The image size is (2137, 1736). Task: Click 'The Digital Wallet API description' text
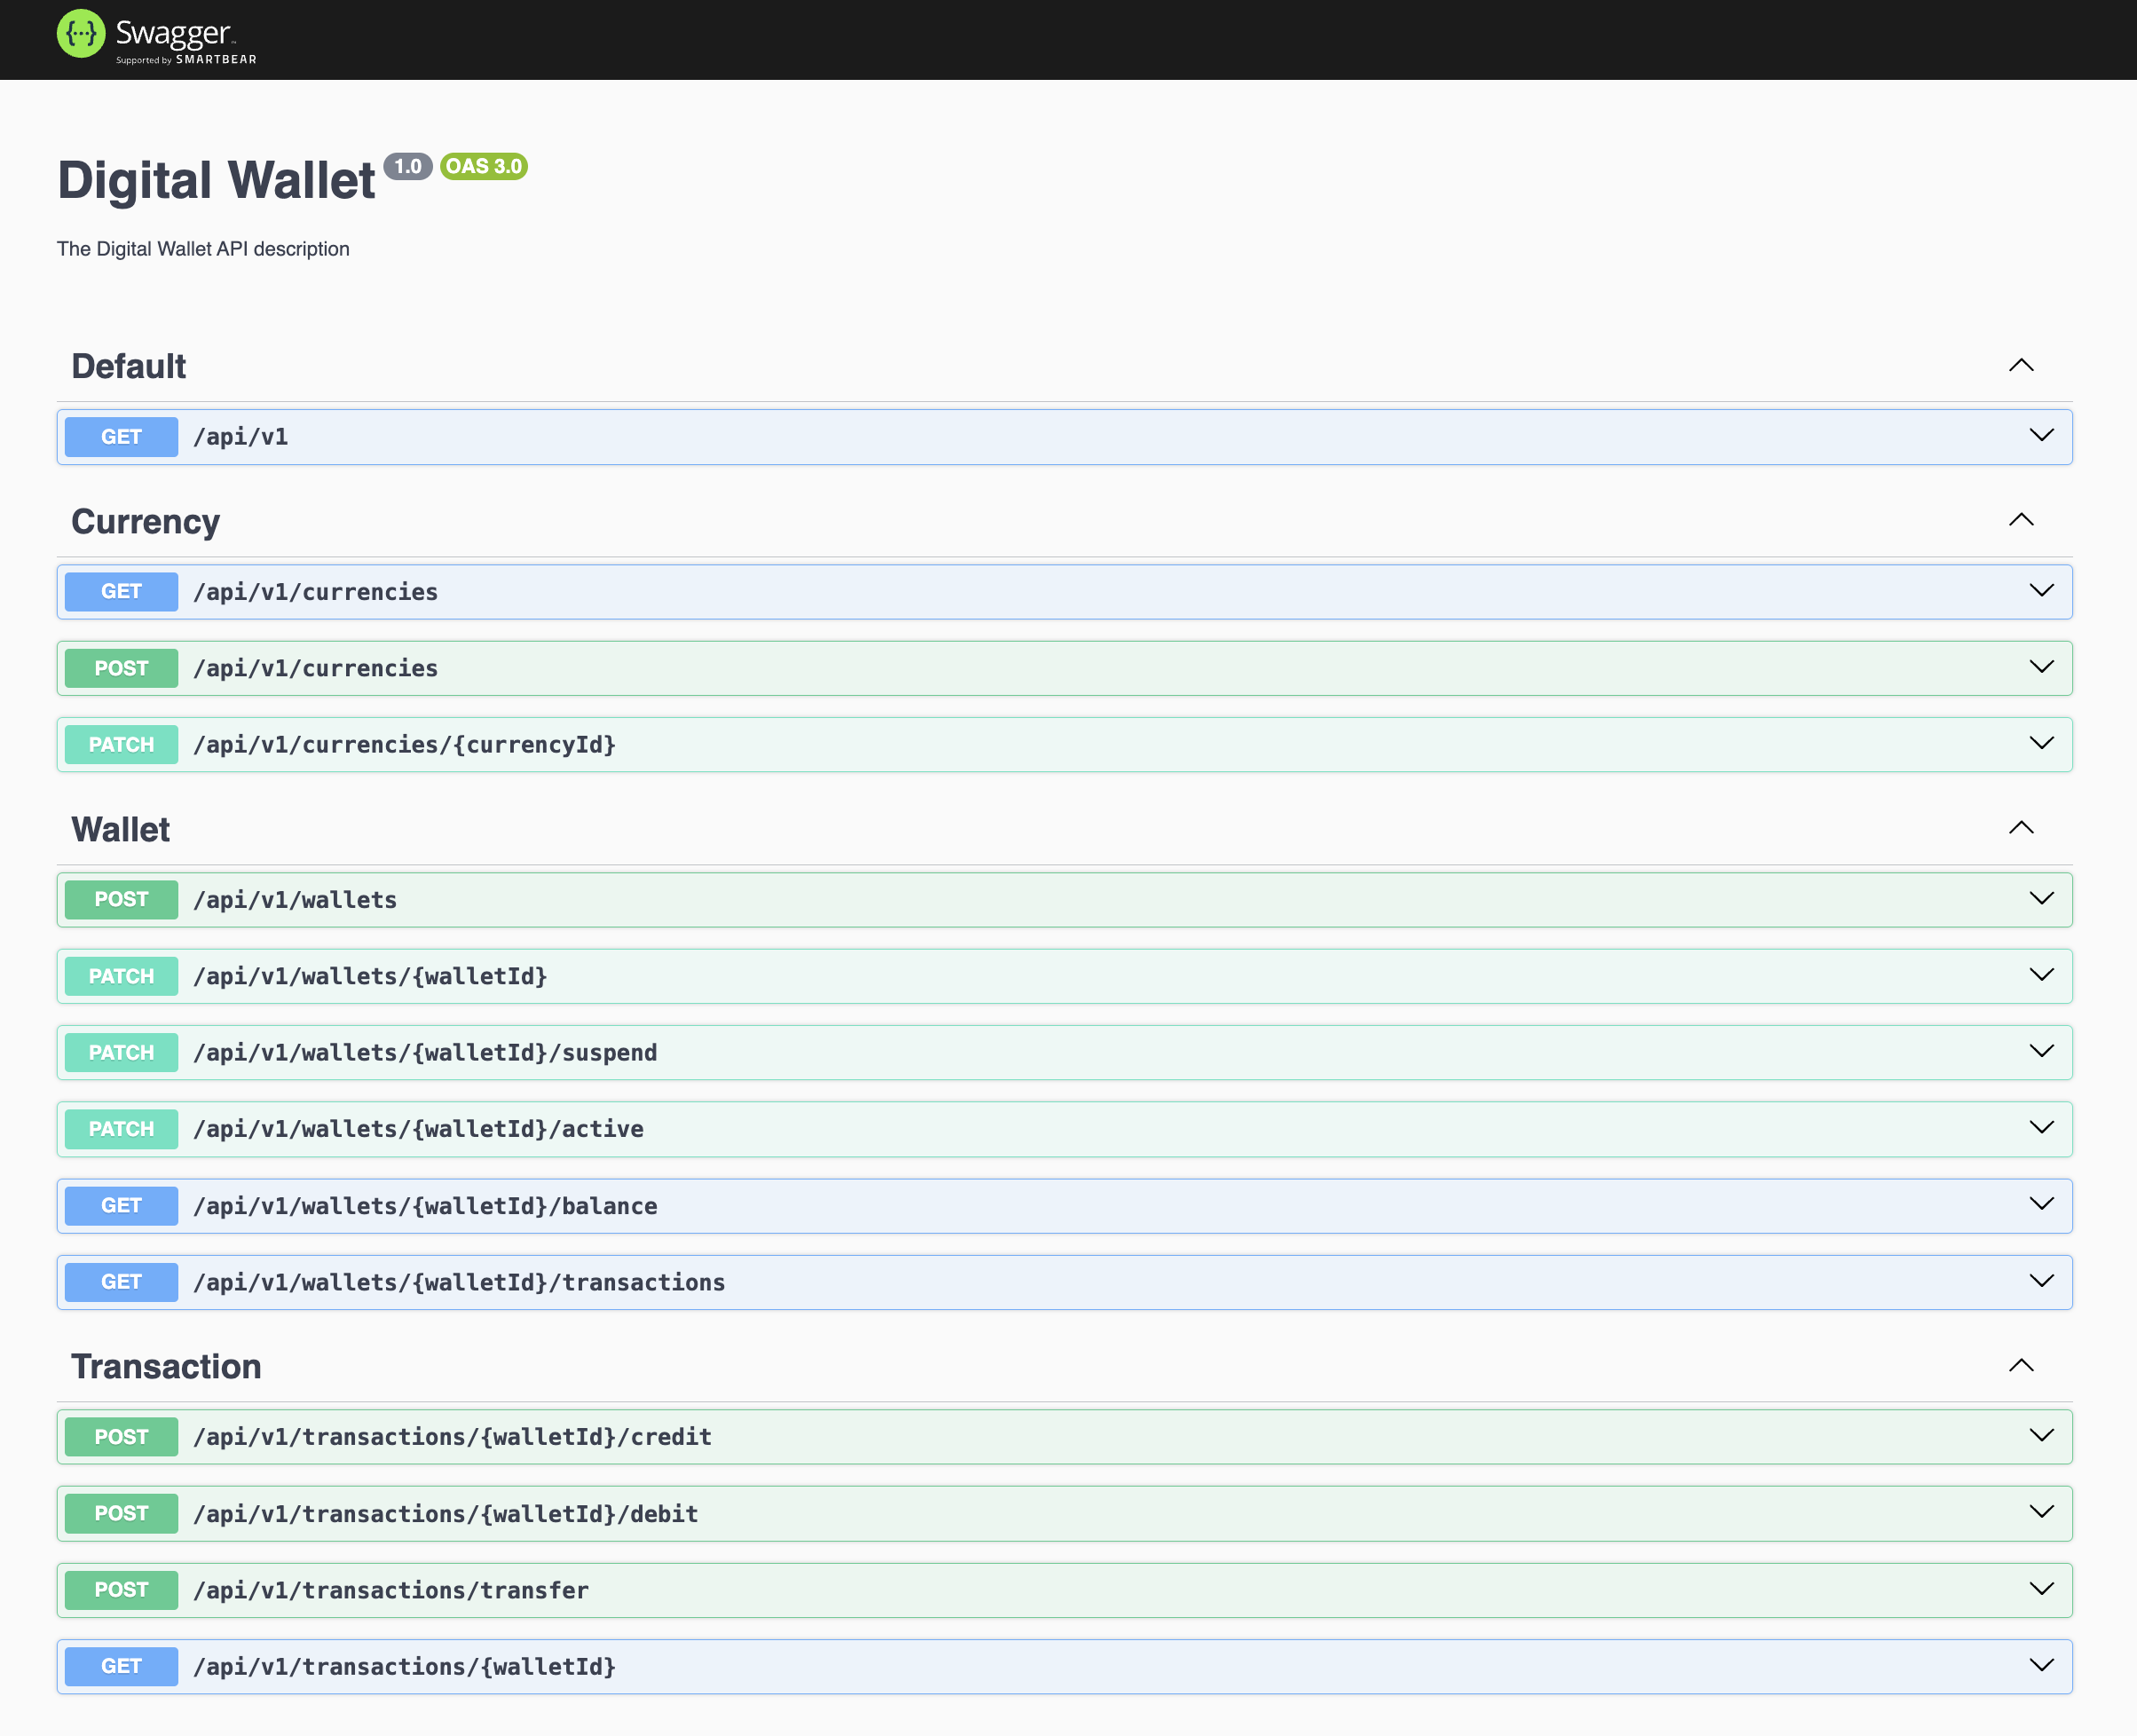pyautogui.click(x=203, y=249)
